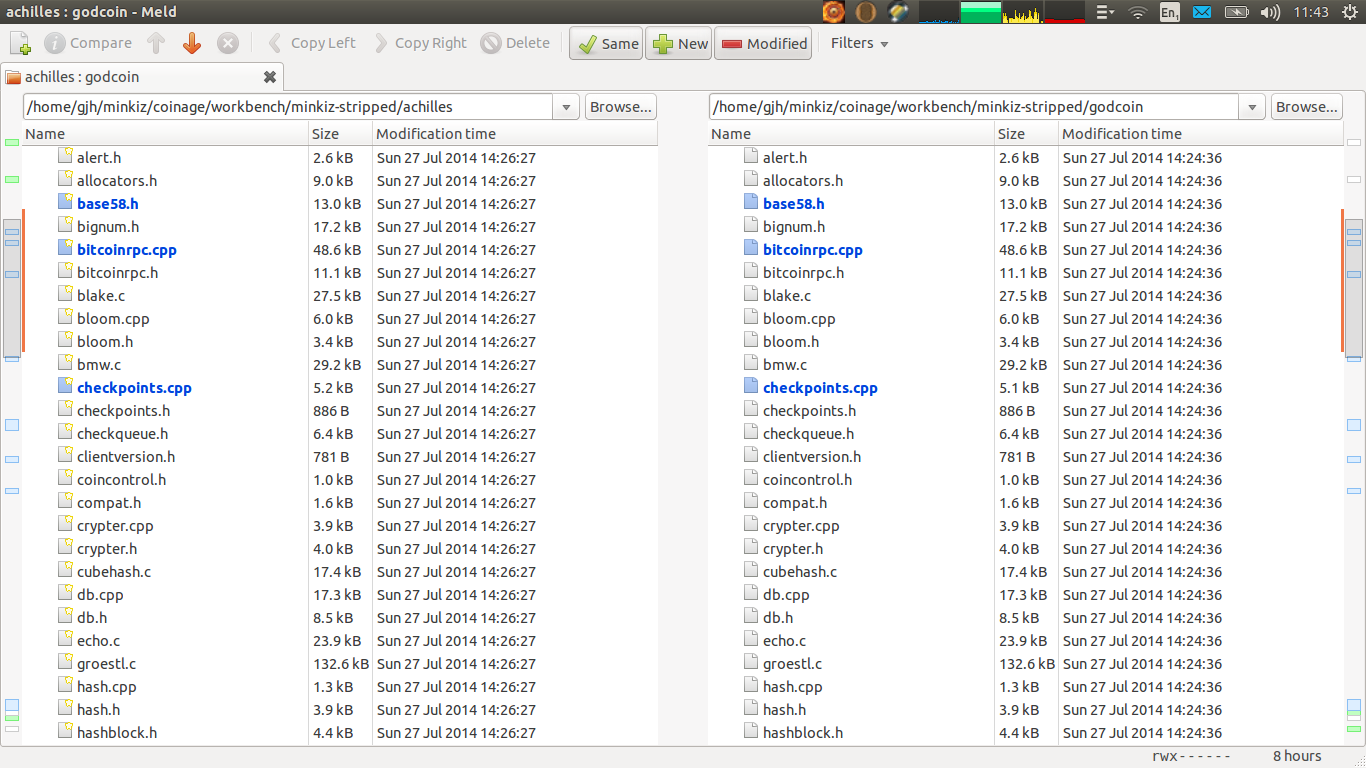1366x768 pixels.
Task: Click base58.h file icon in right pane
Action: click(752, 203)
